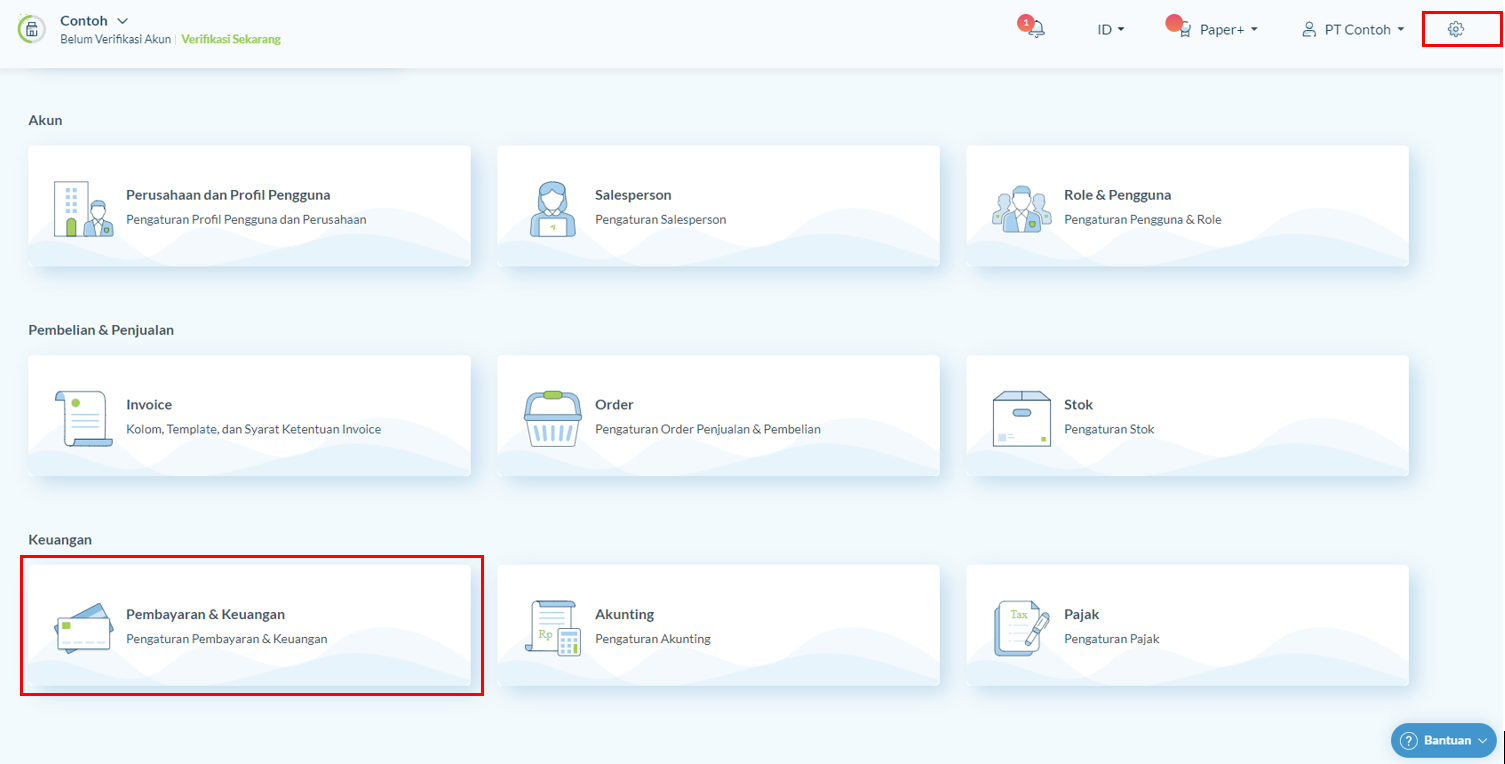Click the Order basket icon

pos(553,419)
